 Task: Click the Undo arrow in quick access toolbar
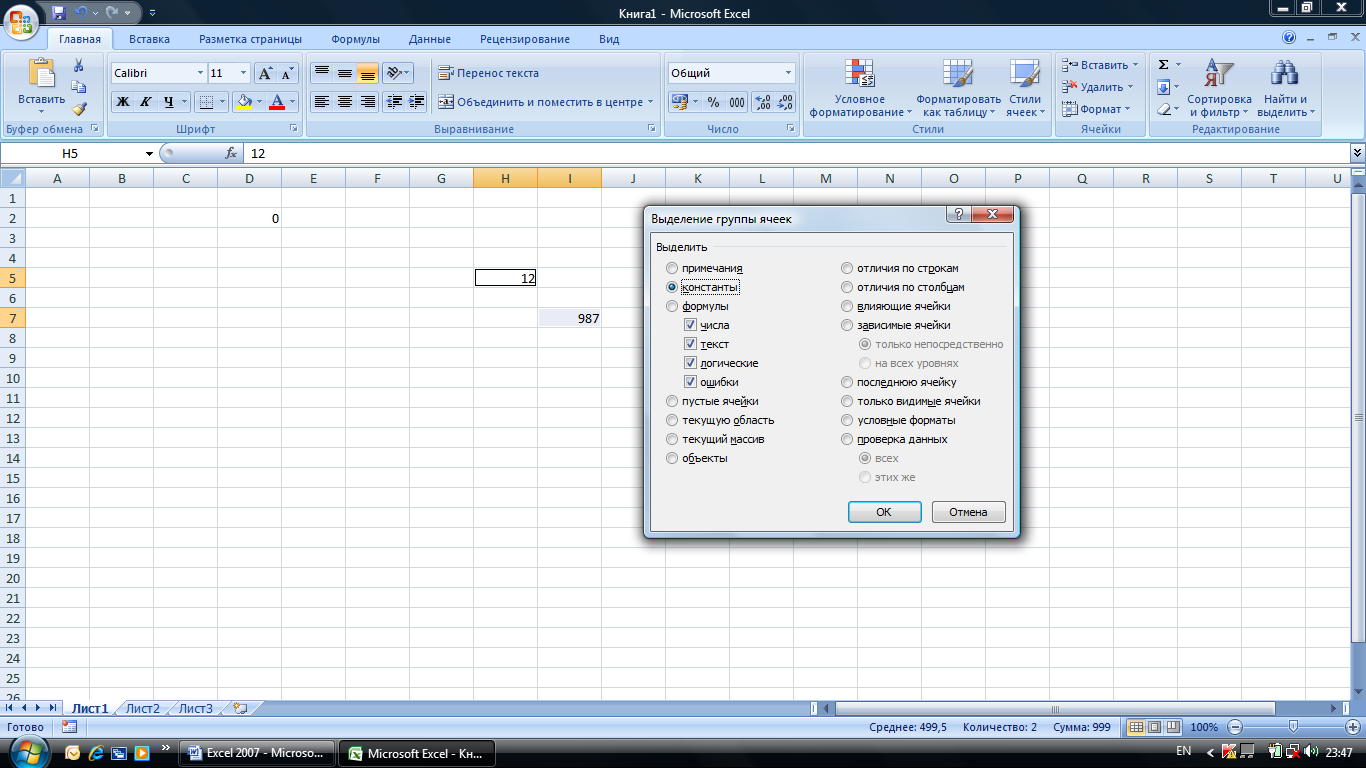81,12
